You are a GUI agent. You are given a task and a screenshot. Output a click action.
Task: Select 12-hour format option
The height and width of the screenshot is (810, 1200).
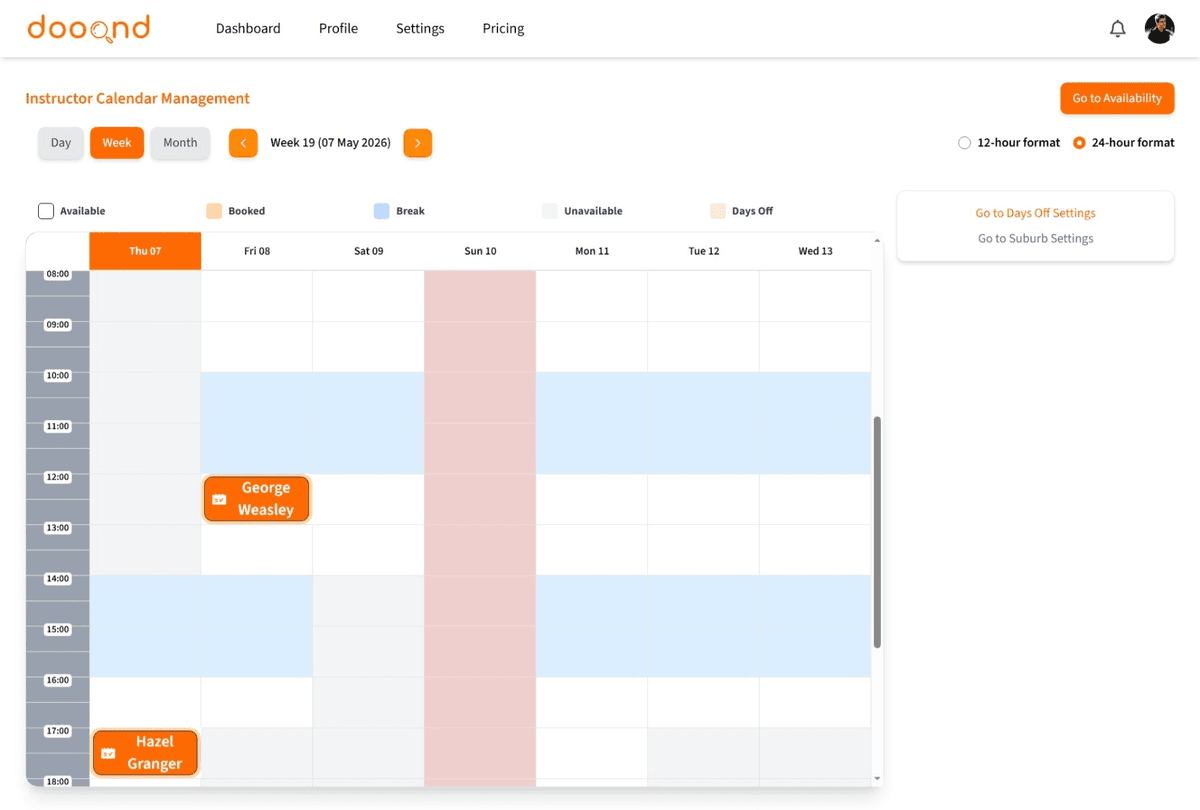[965, 143]
